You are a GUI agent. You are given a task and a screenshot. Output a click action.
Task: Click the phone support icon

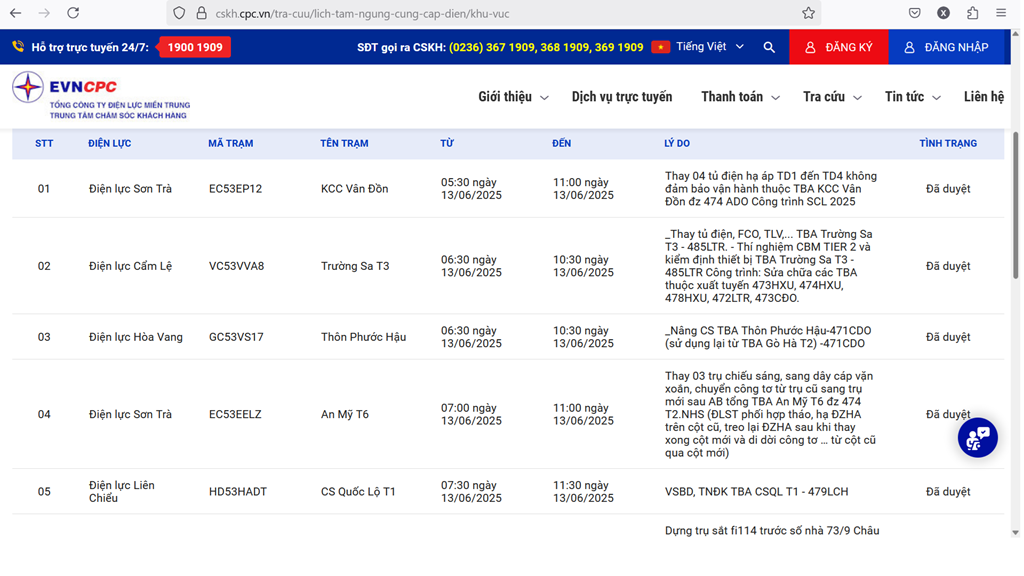[x=18, y=46]
